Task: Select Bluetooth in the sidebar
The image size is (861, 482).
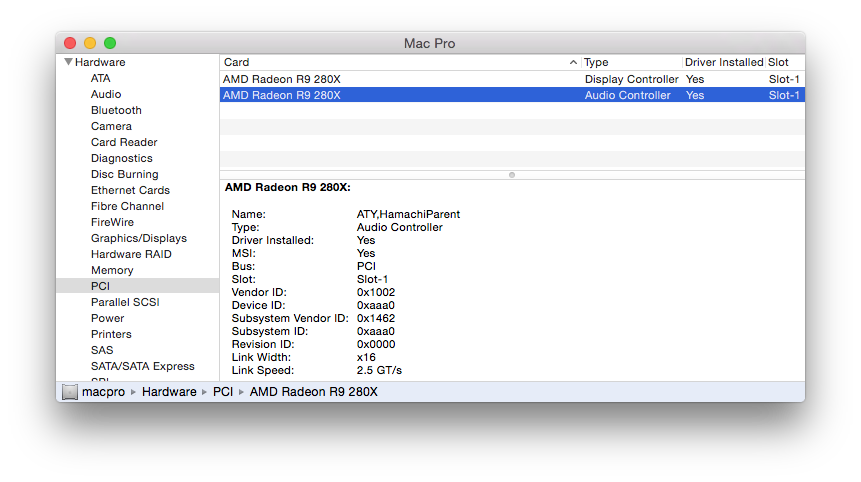Action: pos(116,110)
